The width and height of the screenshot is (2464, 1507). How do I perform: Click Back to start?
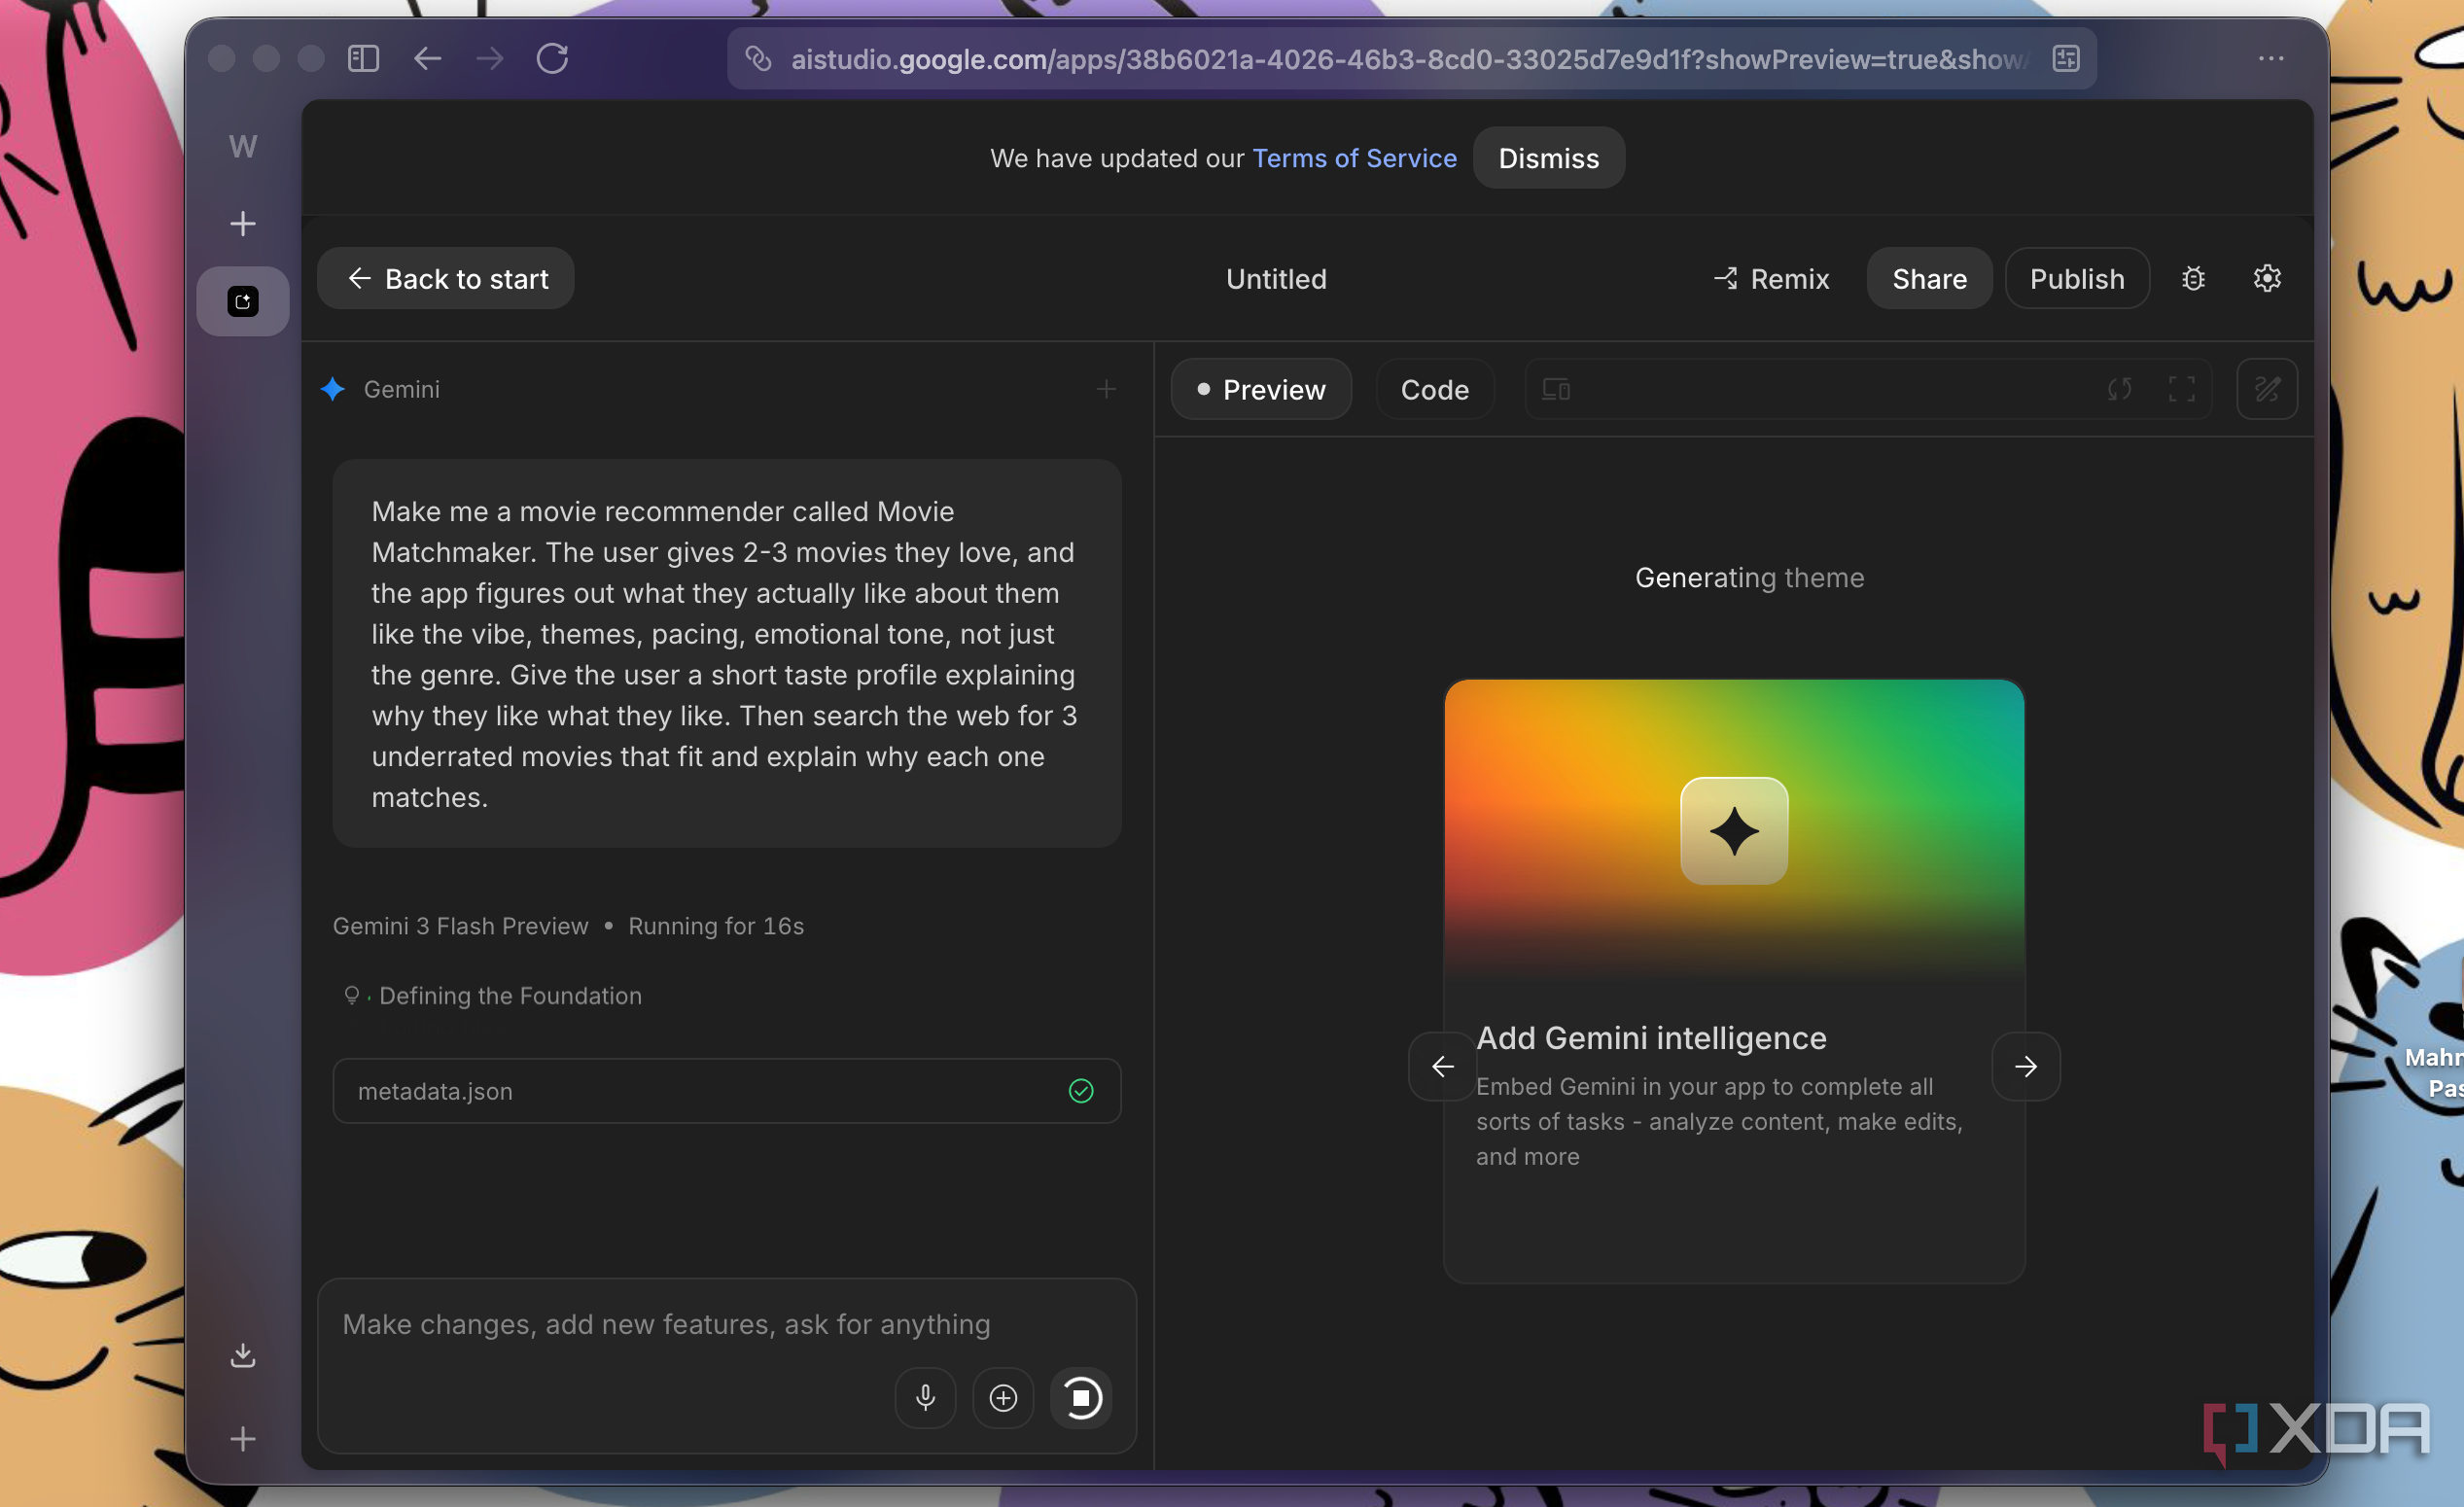pos(446,278)
